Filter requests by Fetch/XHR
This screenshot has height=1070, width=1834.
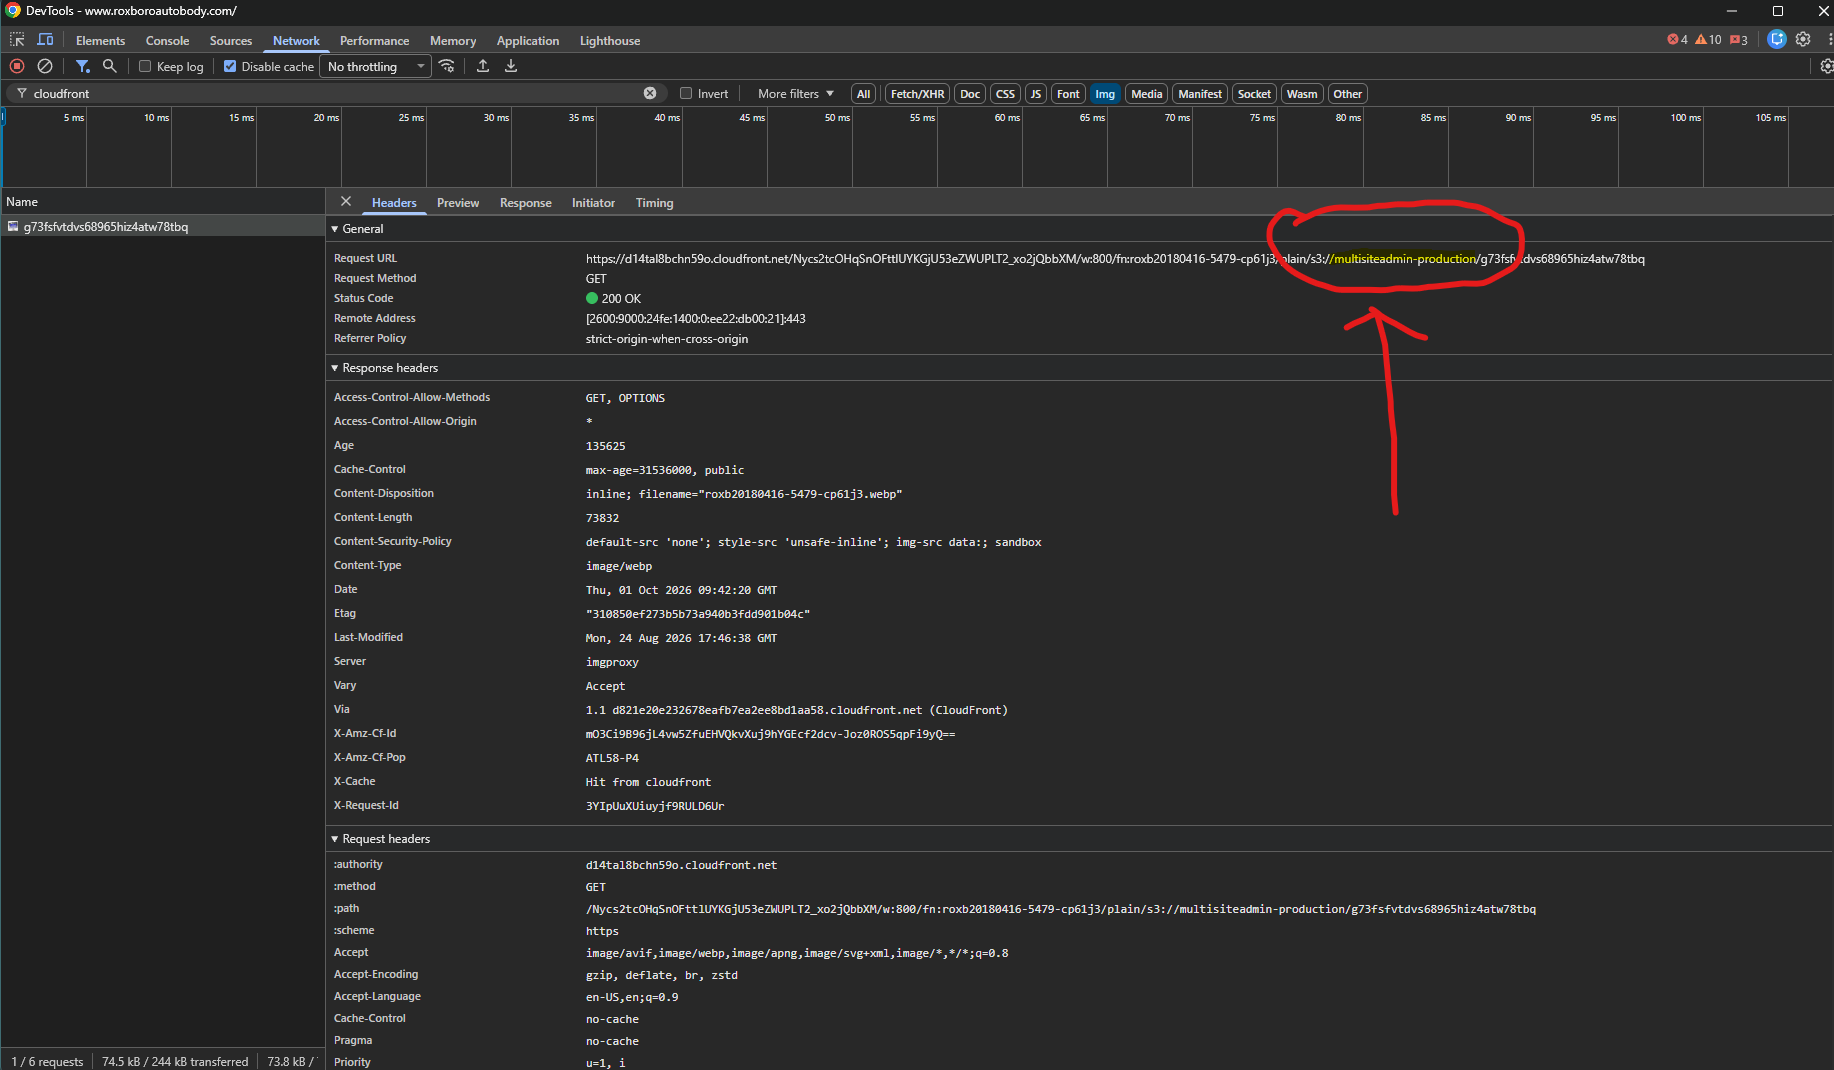pyautogui.click(x=917, y=94)
